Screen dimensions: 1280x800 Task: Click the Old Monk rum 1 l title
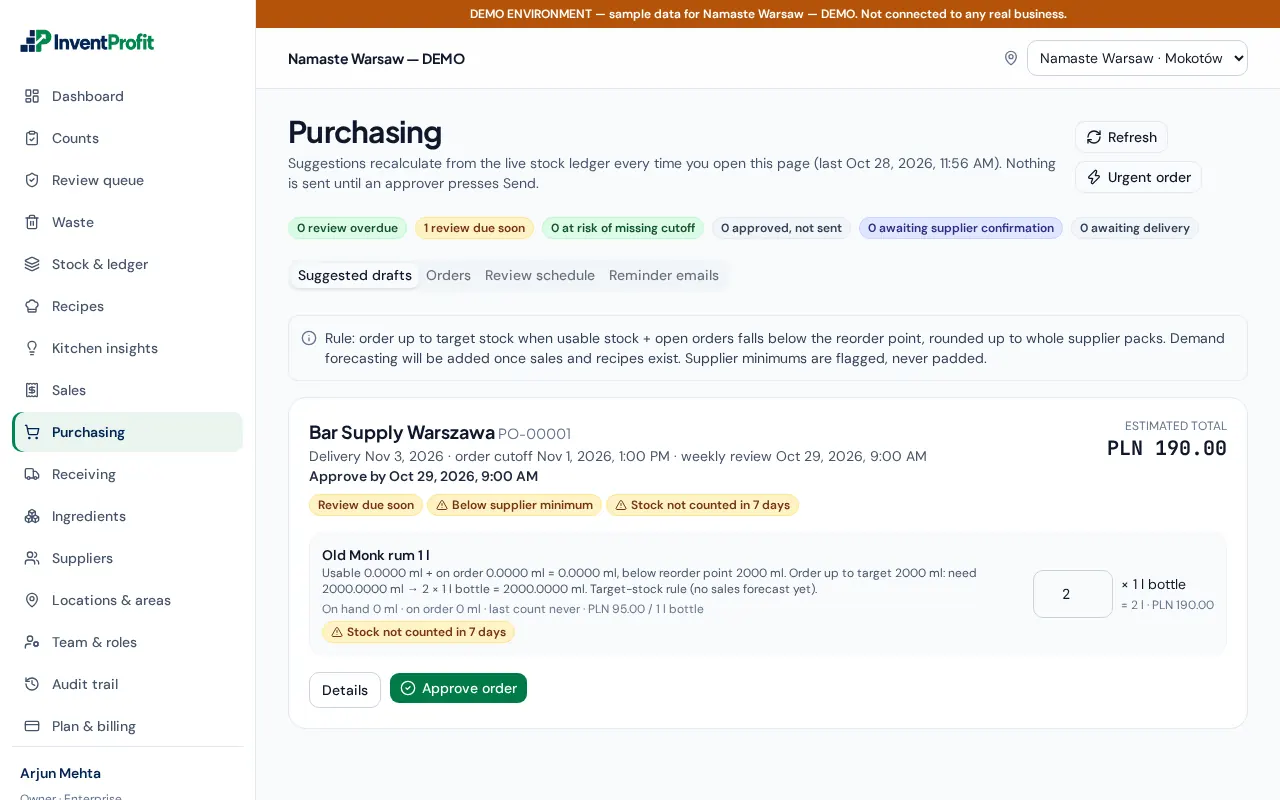tap(376, 555)
